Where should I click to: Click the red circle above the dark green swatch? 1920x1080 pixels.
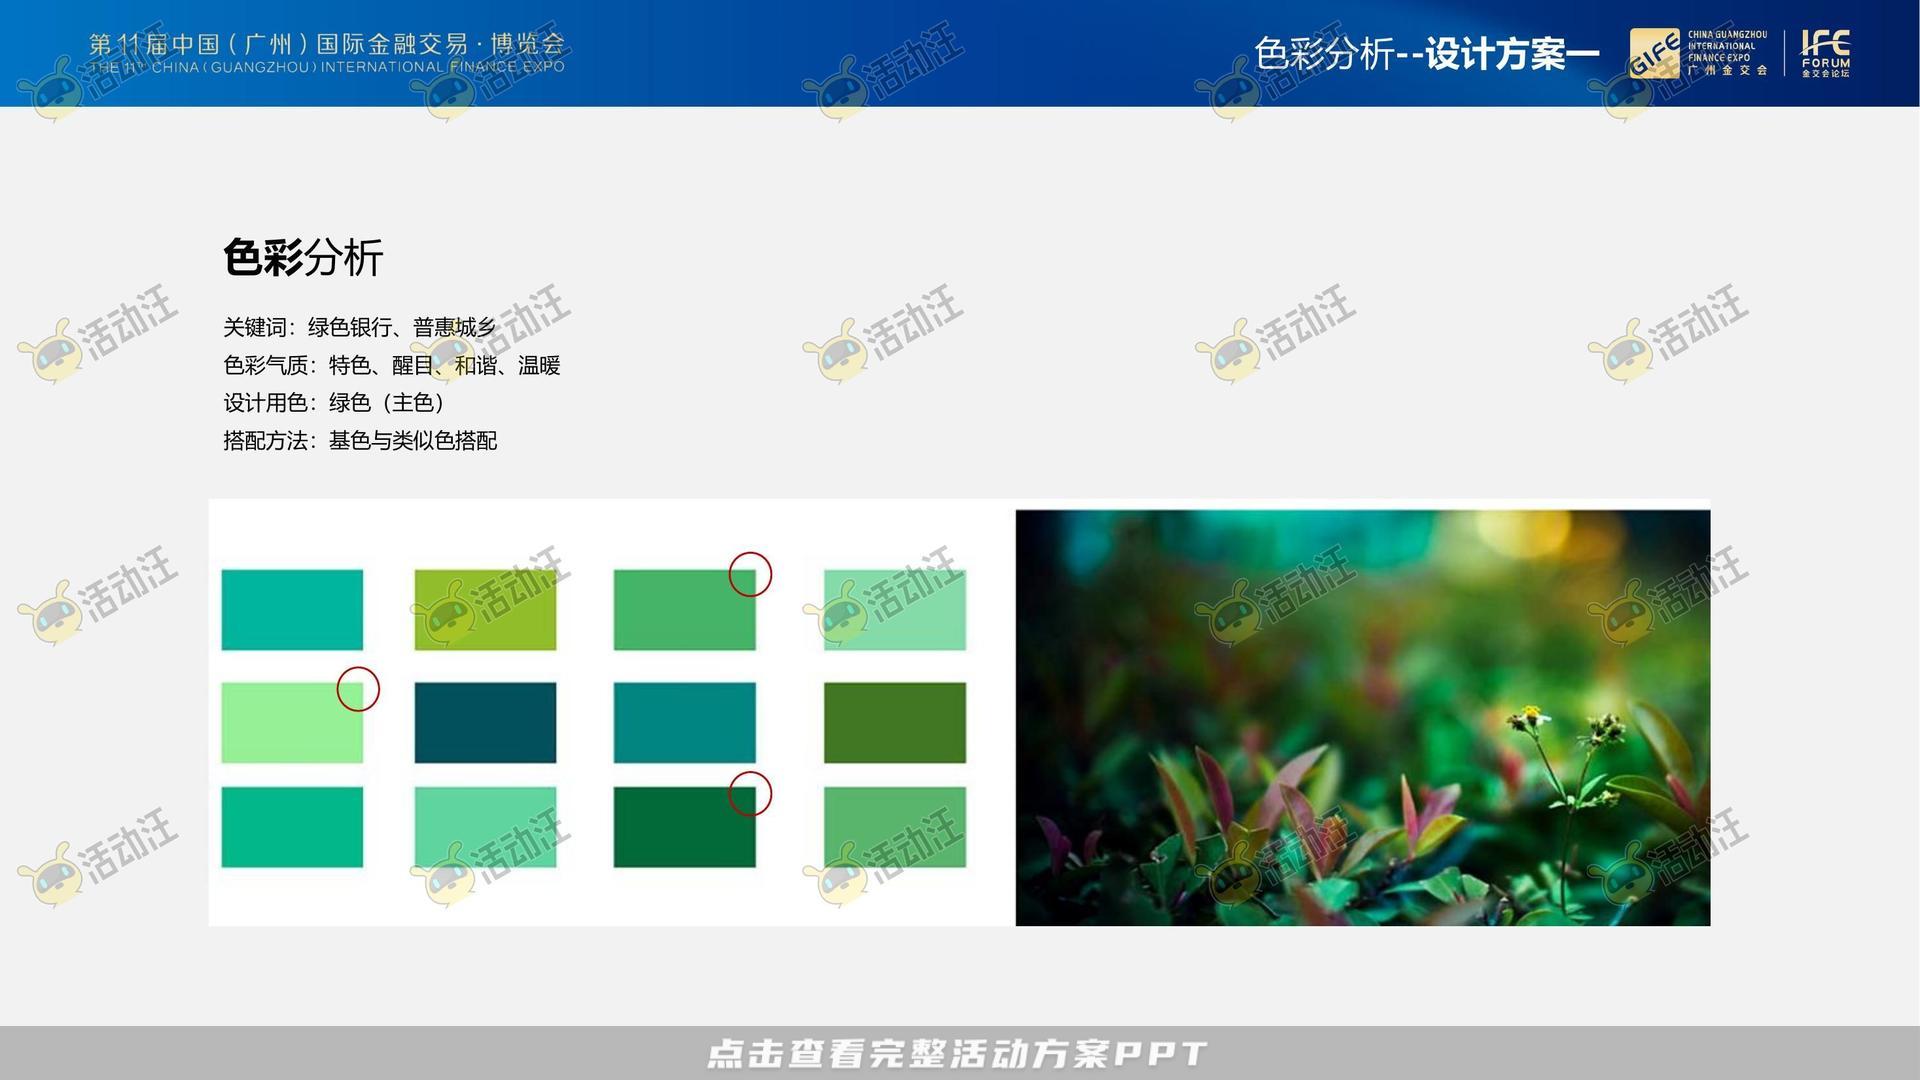[748, 793]
